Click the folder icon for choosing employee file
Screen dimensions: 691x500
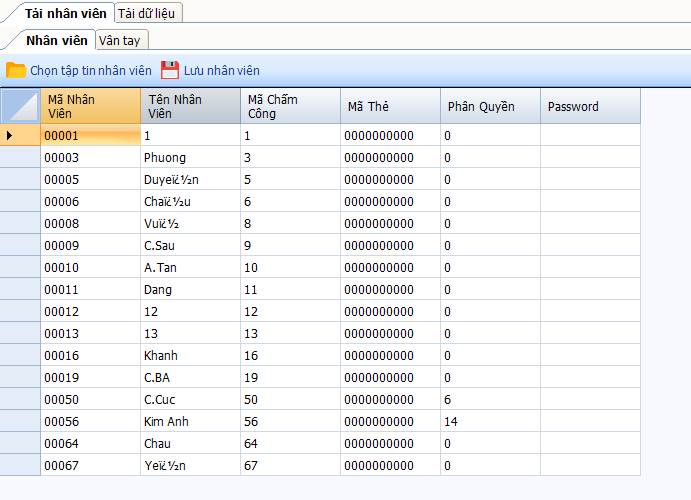16,70
